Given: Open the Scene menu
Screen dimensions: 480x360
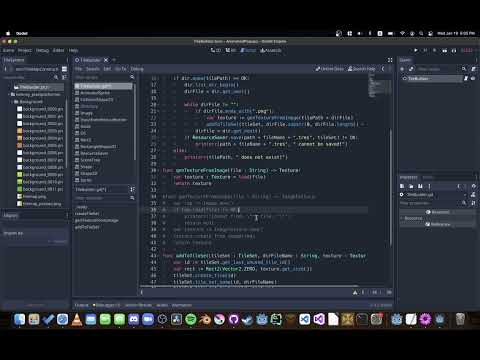Looking at the screenshot, I should click(x=8, y=50).
